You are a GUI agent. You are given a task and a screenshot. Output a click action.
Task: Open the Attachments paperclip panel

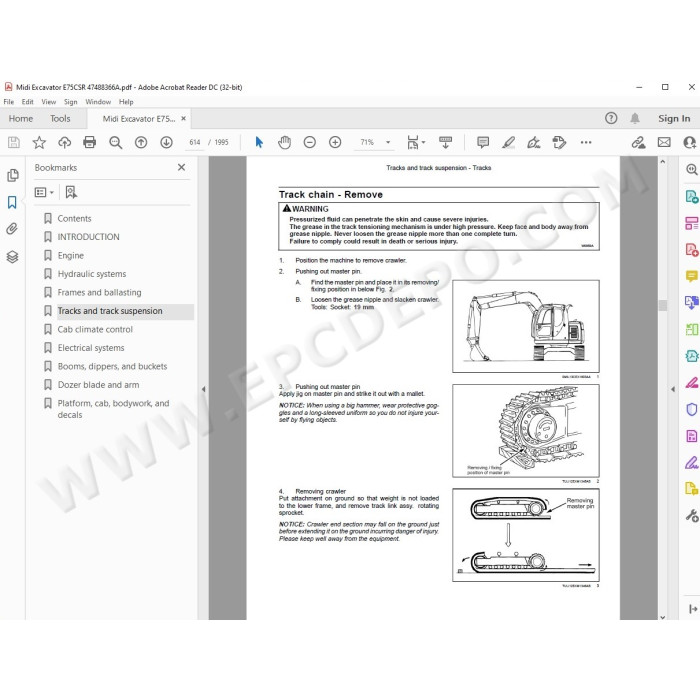pyautogui.click(x=12, y=229)
